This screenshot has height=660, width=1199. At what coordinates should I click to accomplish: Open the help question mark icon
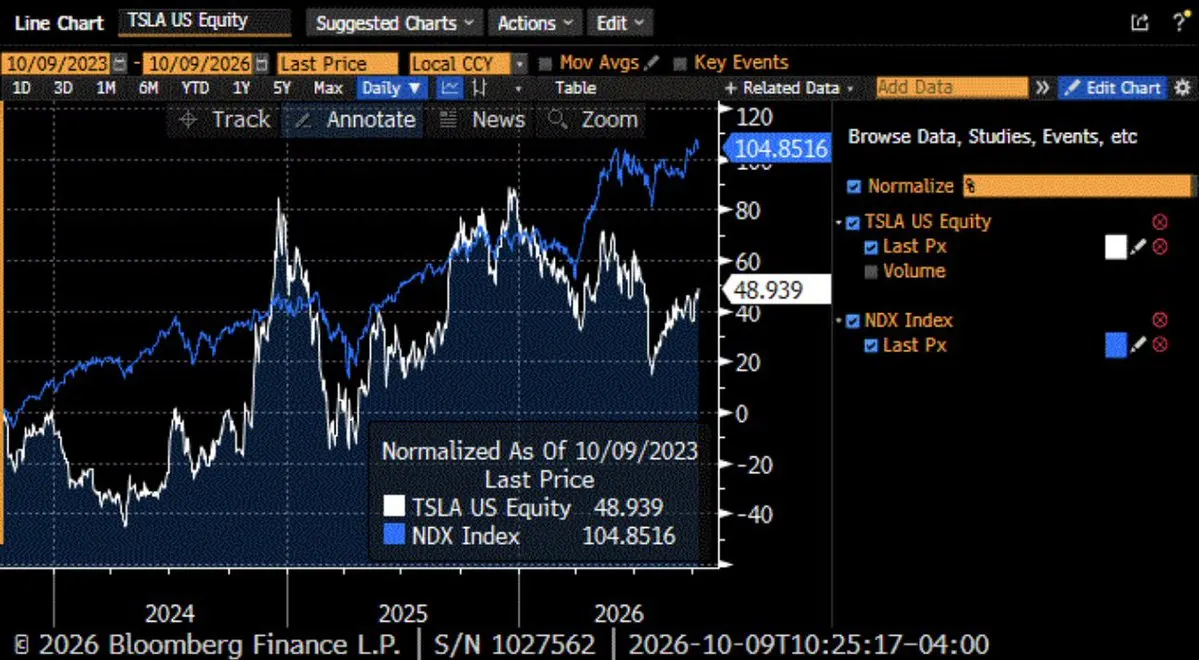point(1180,22)
